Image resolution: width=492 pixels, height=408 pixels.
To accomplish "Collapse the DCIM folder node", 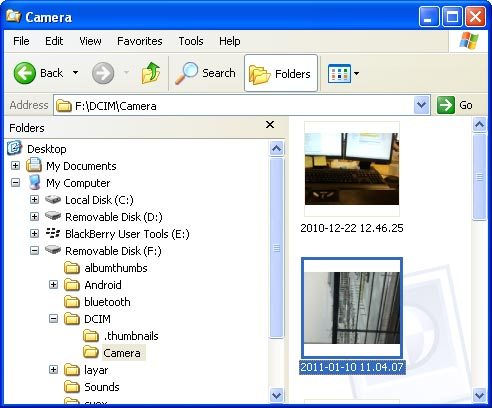I will tap(53, 319).
